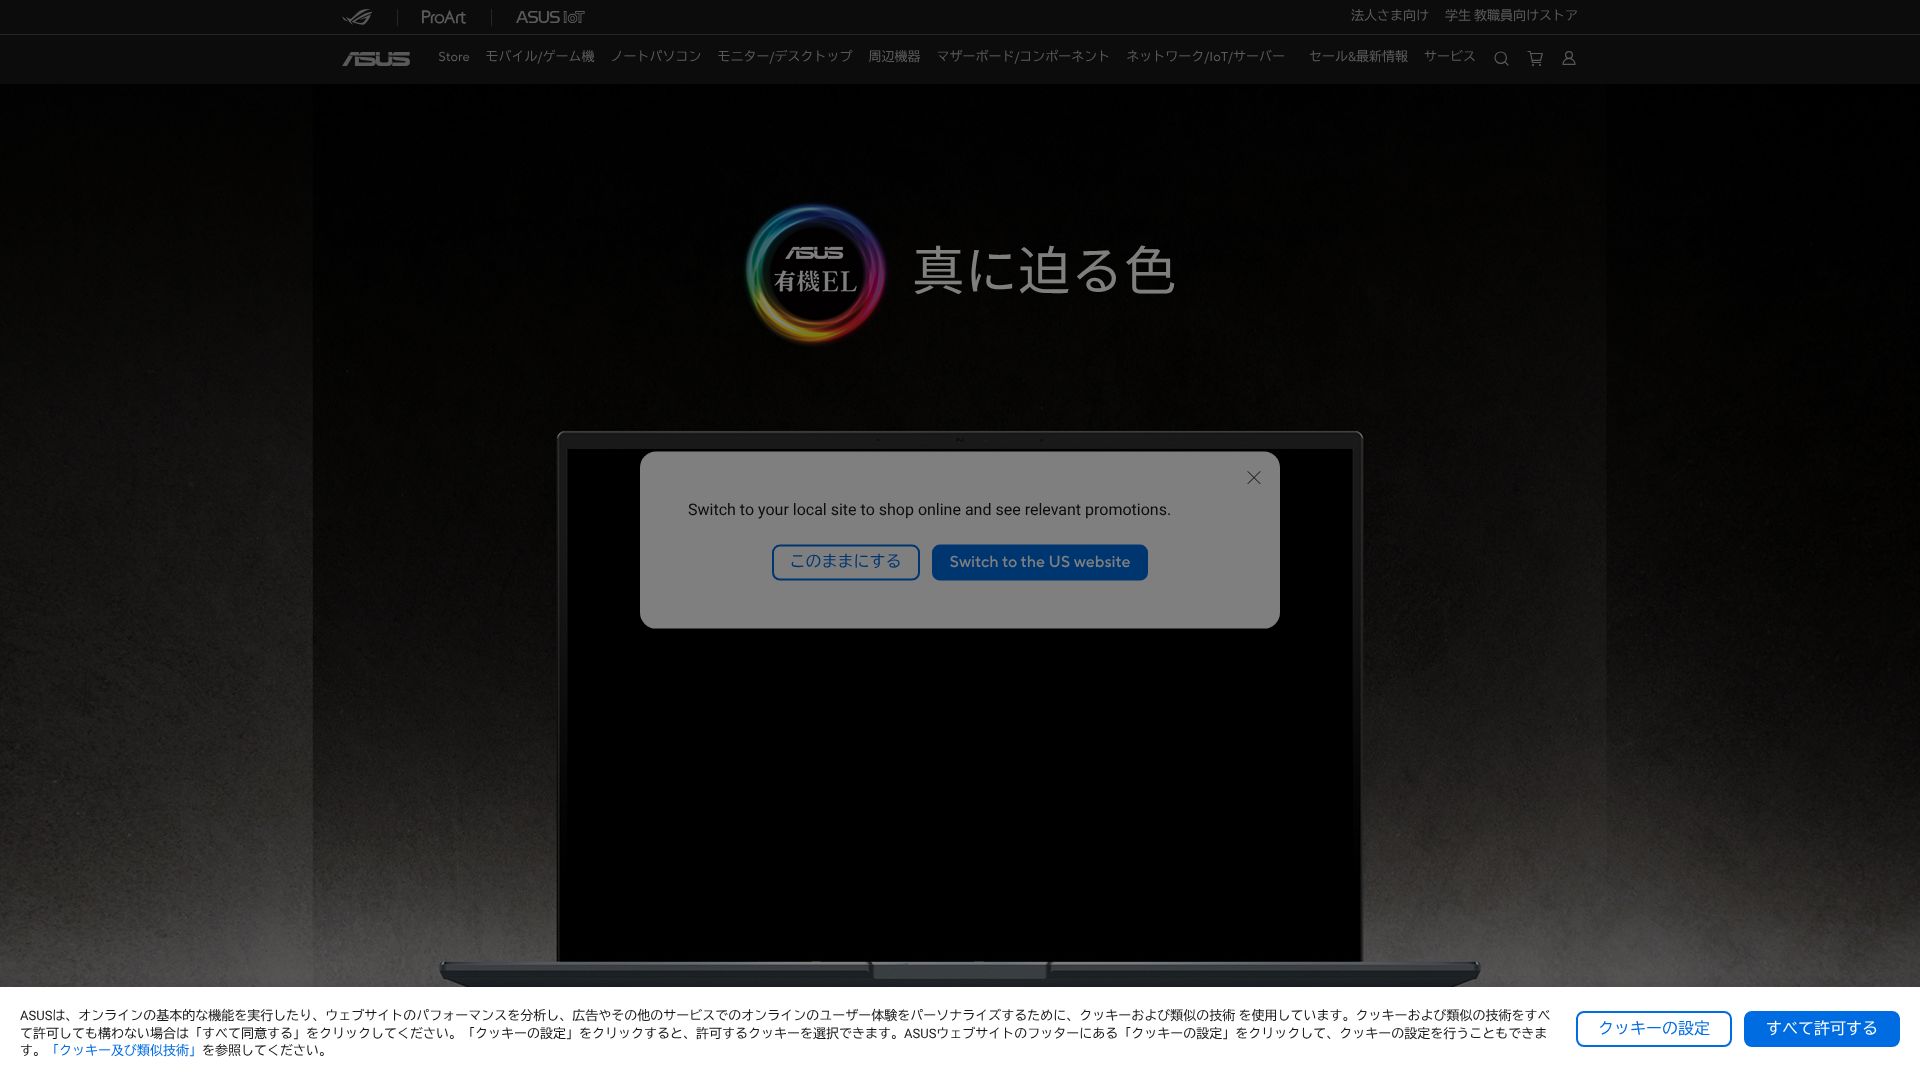The height and width of the screenshot is (1080, 1920).
Task: Open 法人さま向け business link
Action: [1389, 16]
